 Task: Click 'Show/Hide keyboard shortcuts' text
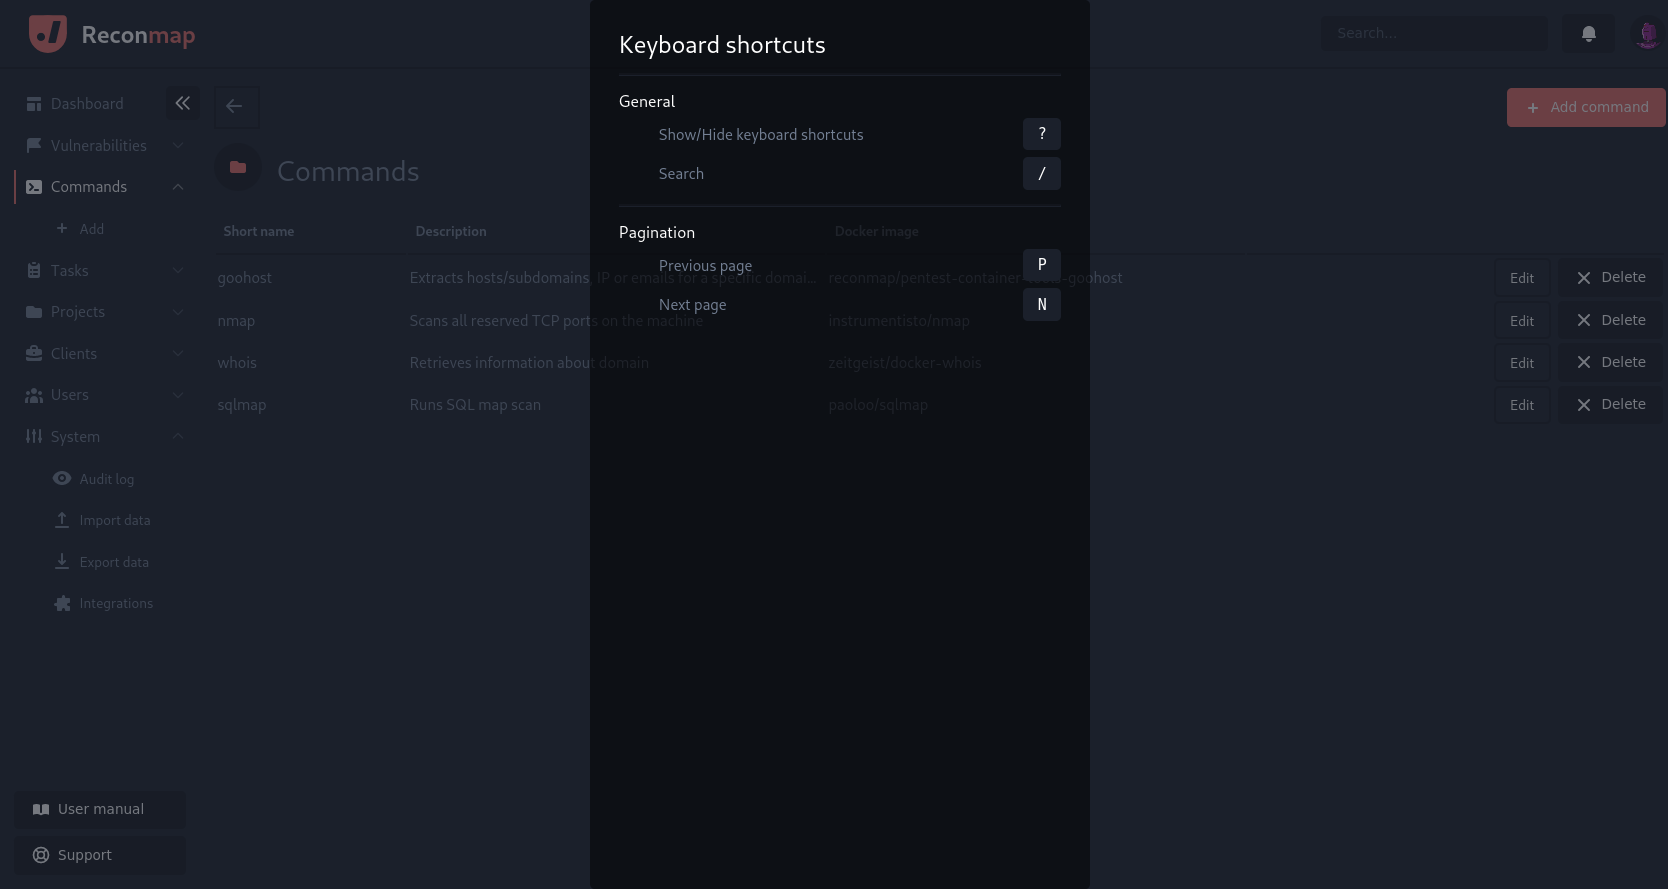pyautogui.click(x=761, y=135)
